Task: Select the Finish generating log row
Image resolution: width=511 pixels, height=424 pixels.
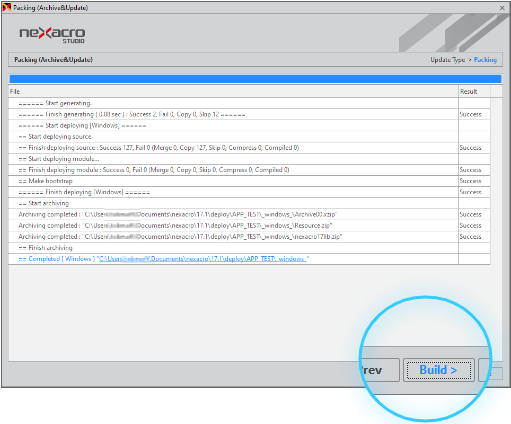Action: [x=249, y=114]
